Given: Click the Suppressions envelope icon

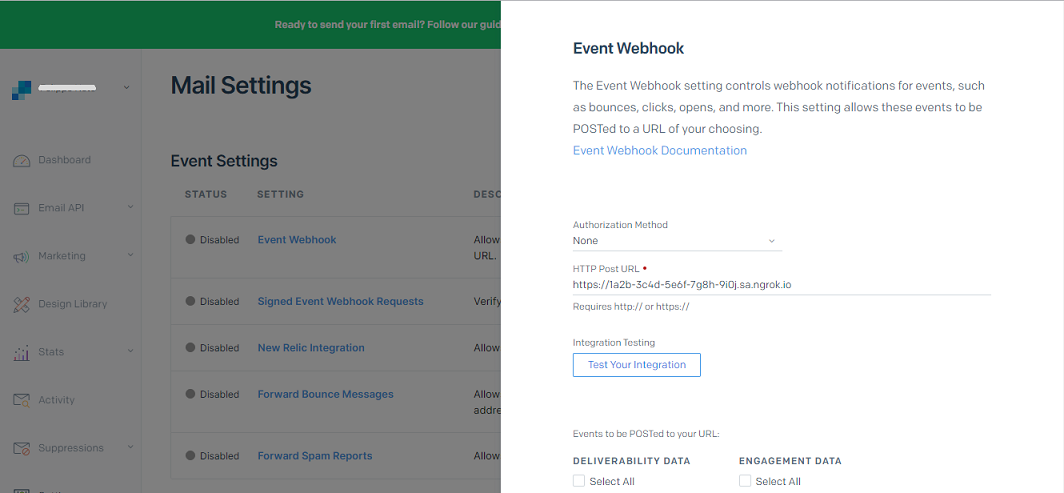Looking at the screenshot, I should [x=22, y=449].
